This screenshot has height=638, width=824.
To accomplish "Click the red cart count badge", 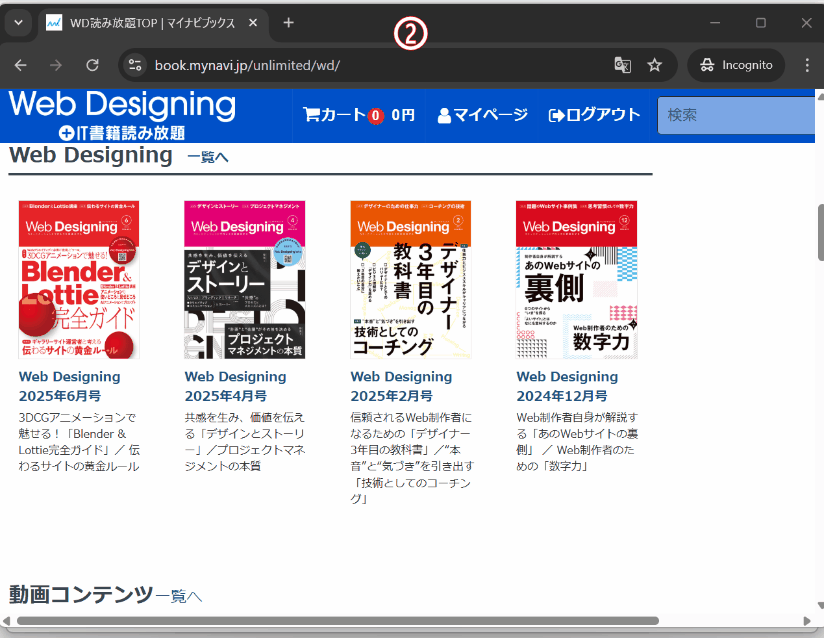I will [x=375, y=116].
